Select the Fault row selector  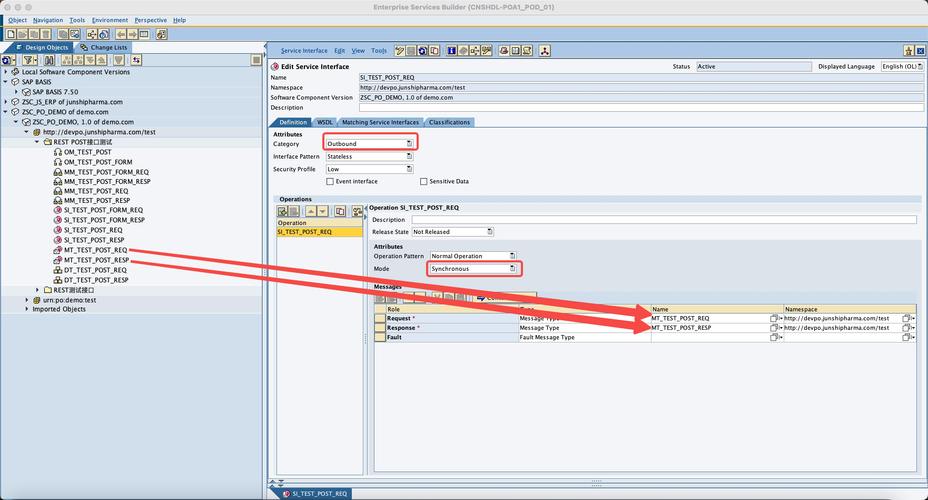click(380, 338)
